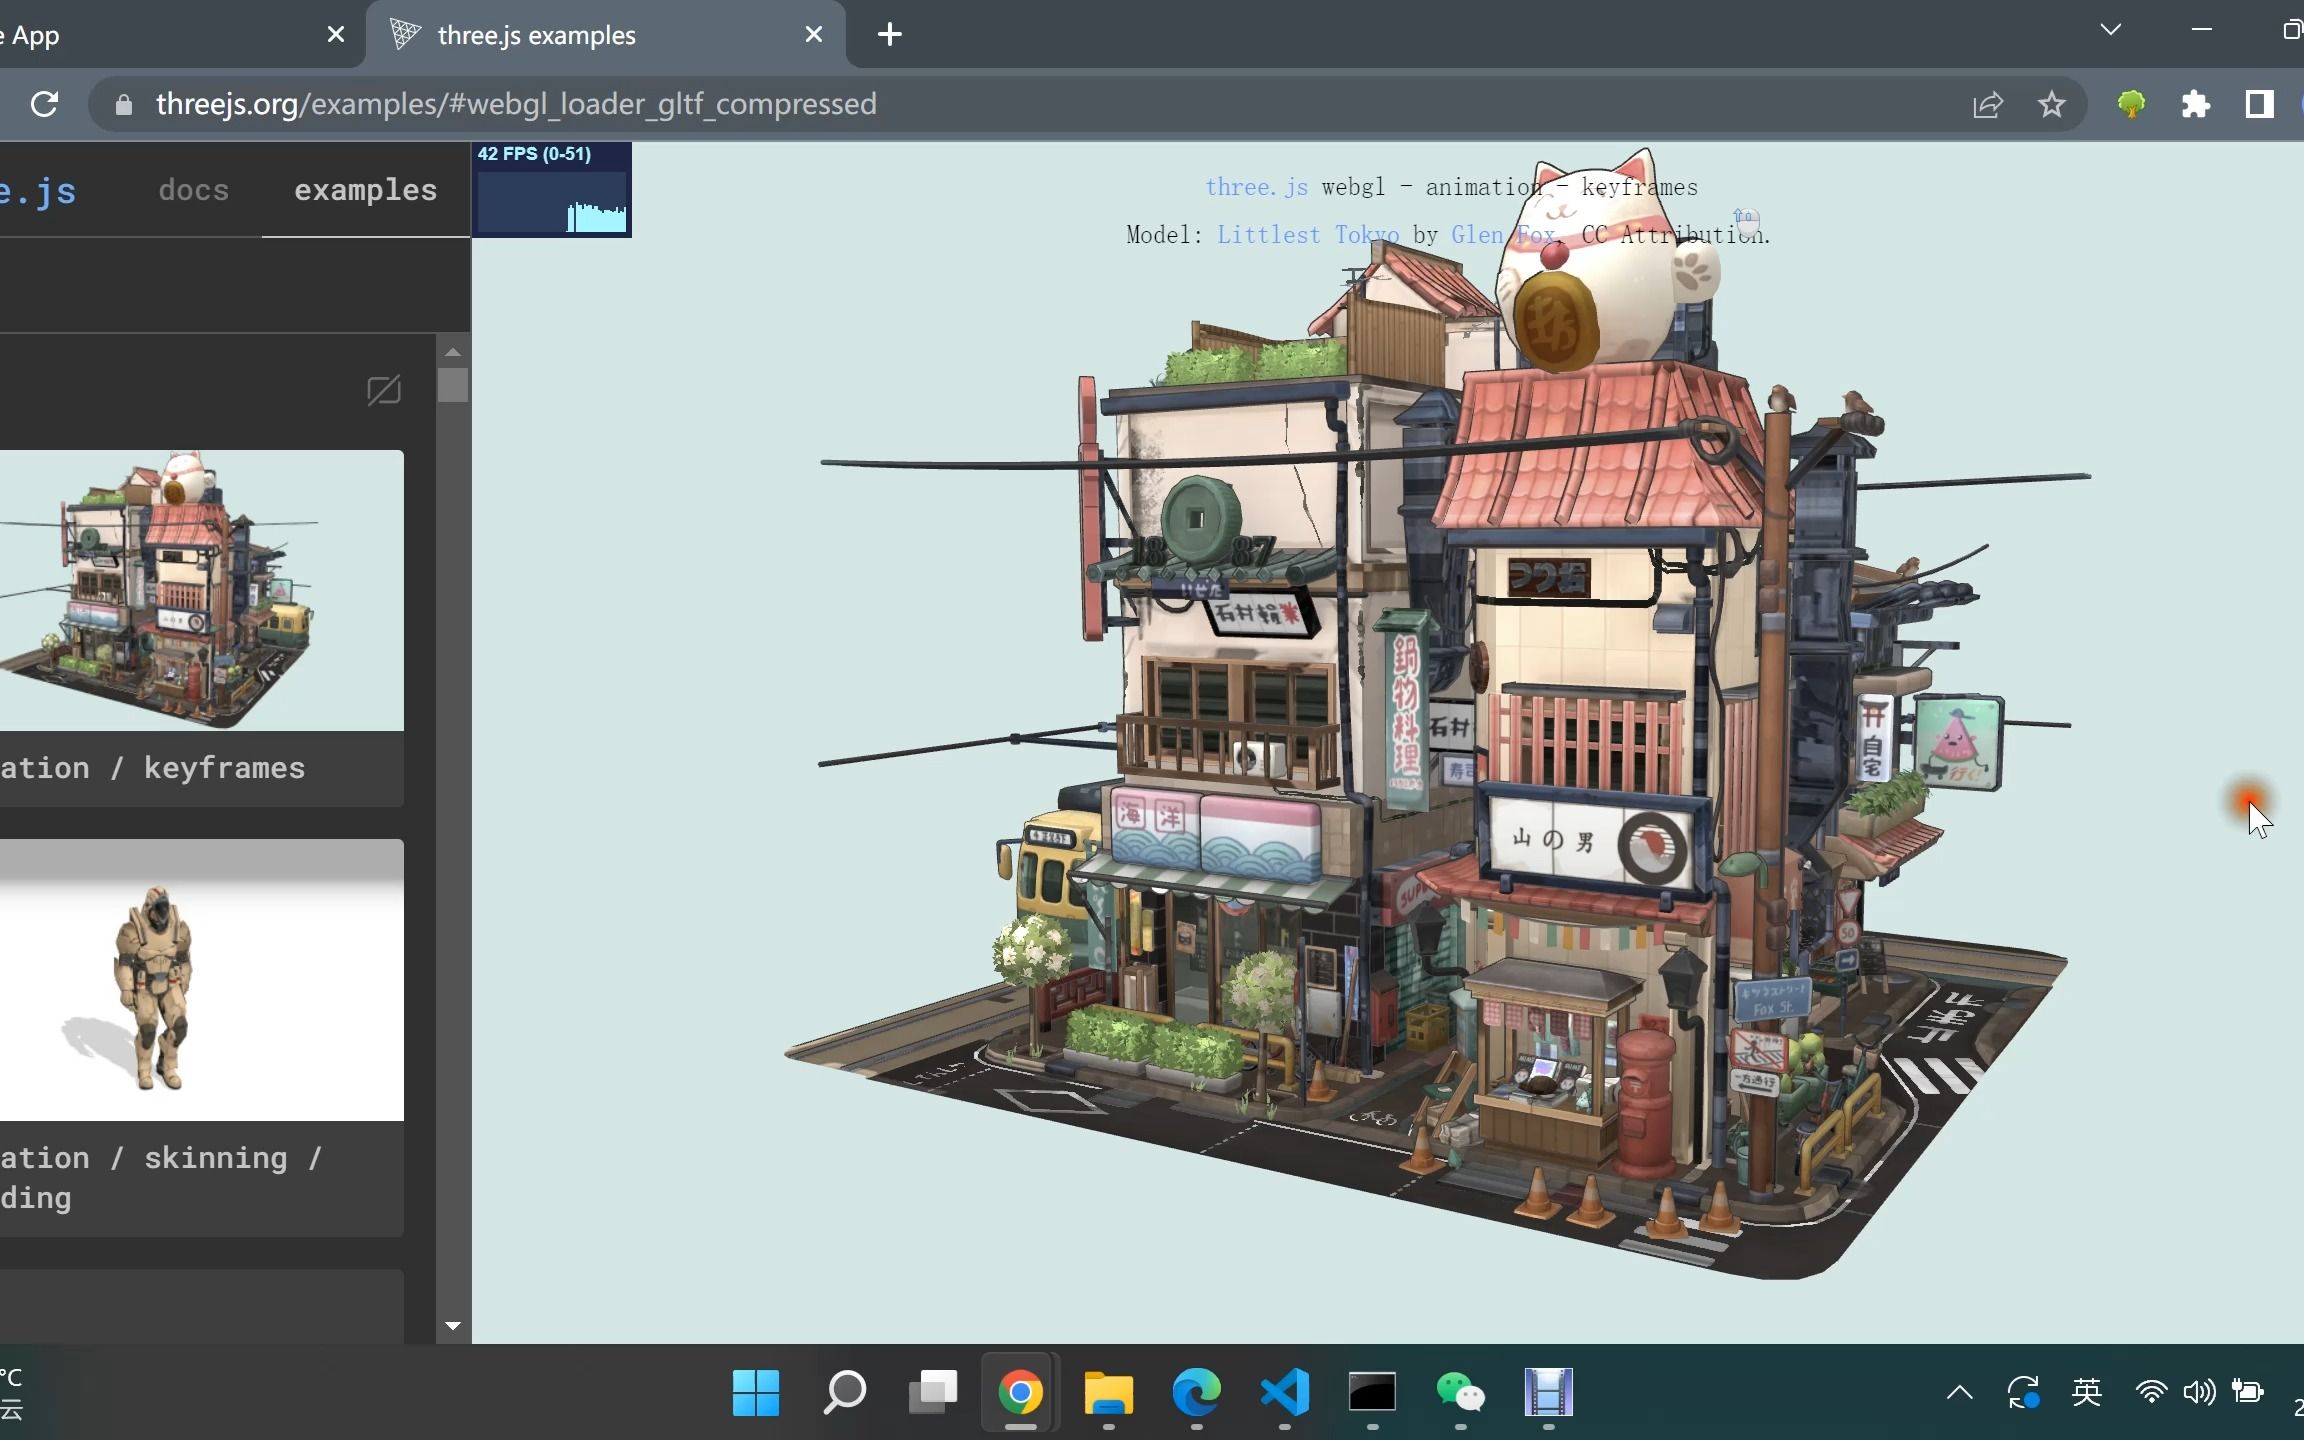2304x1440 pixels.
Task: Click the FPS stats panel
Action: 552,190
